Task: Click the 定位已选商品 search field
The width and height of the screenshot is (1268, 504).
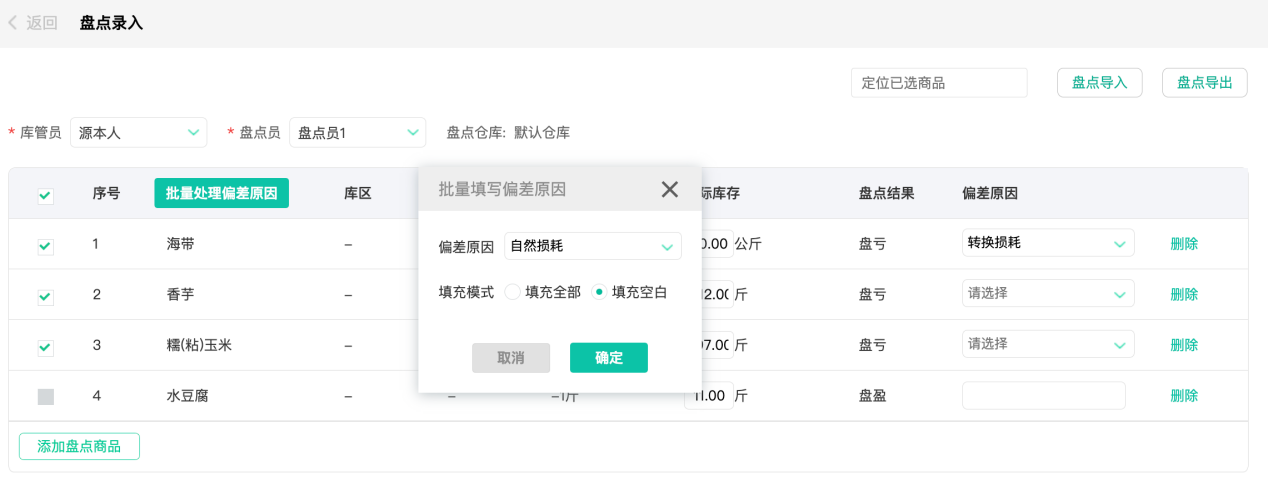Action: [938, 83]
